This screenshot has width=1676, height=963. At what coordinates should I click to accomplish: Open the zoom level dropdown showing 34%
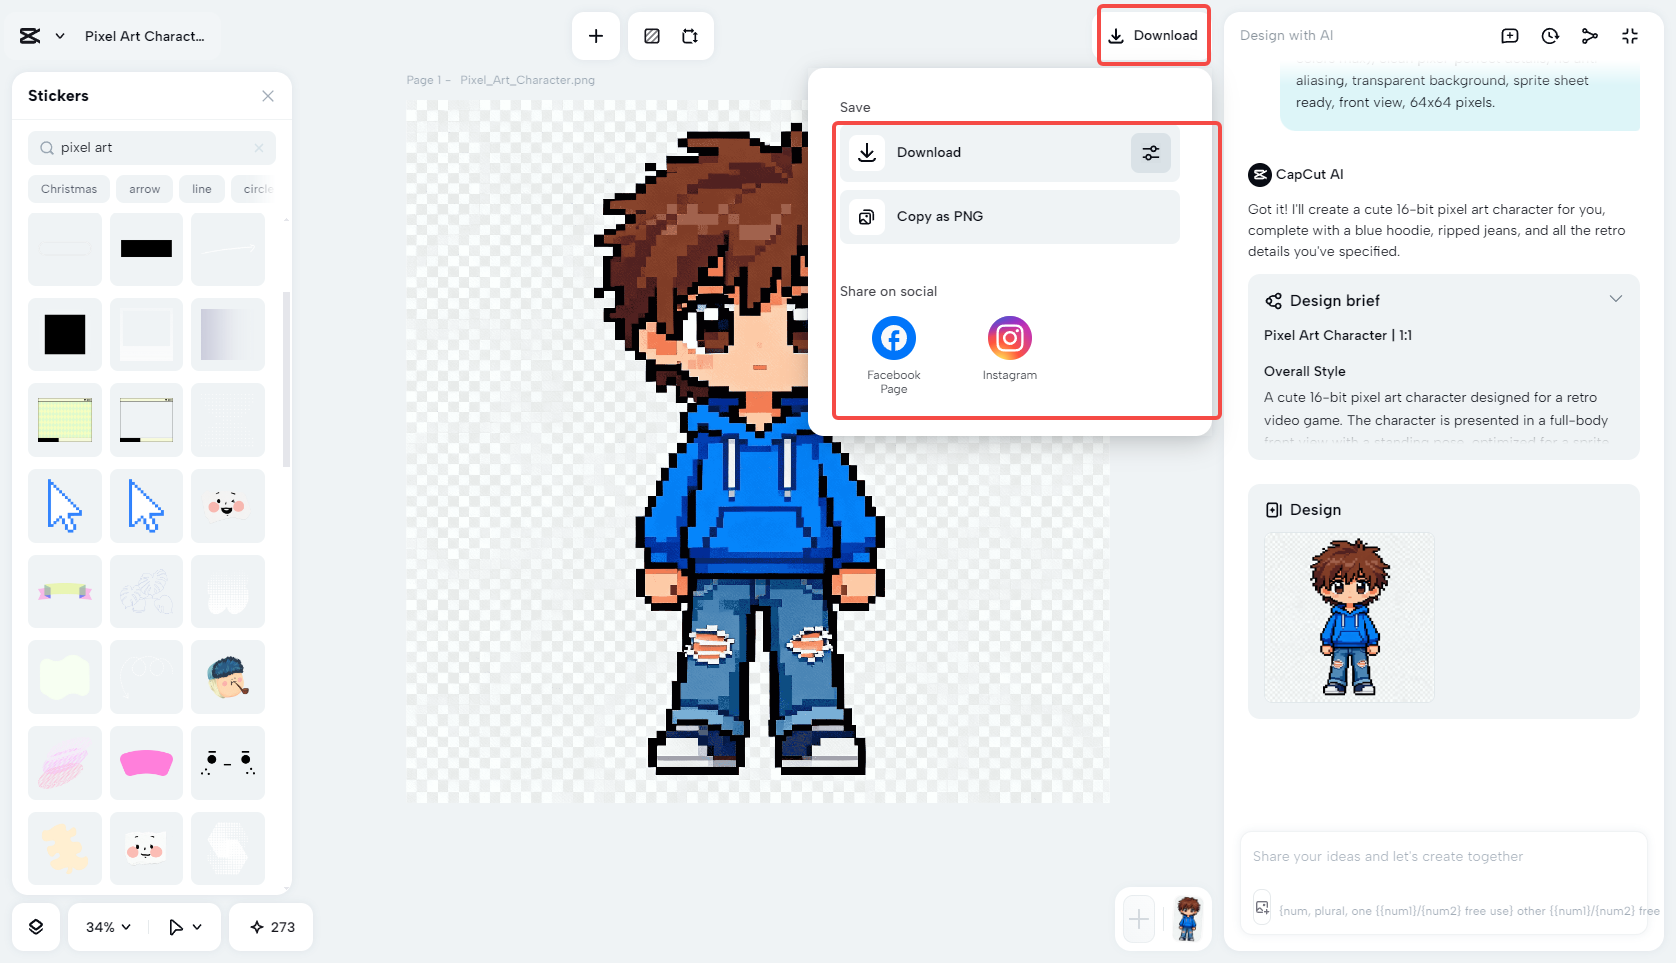click(x=106, y=926)
